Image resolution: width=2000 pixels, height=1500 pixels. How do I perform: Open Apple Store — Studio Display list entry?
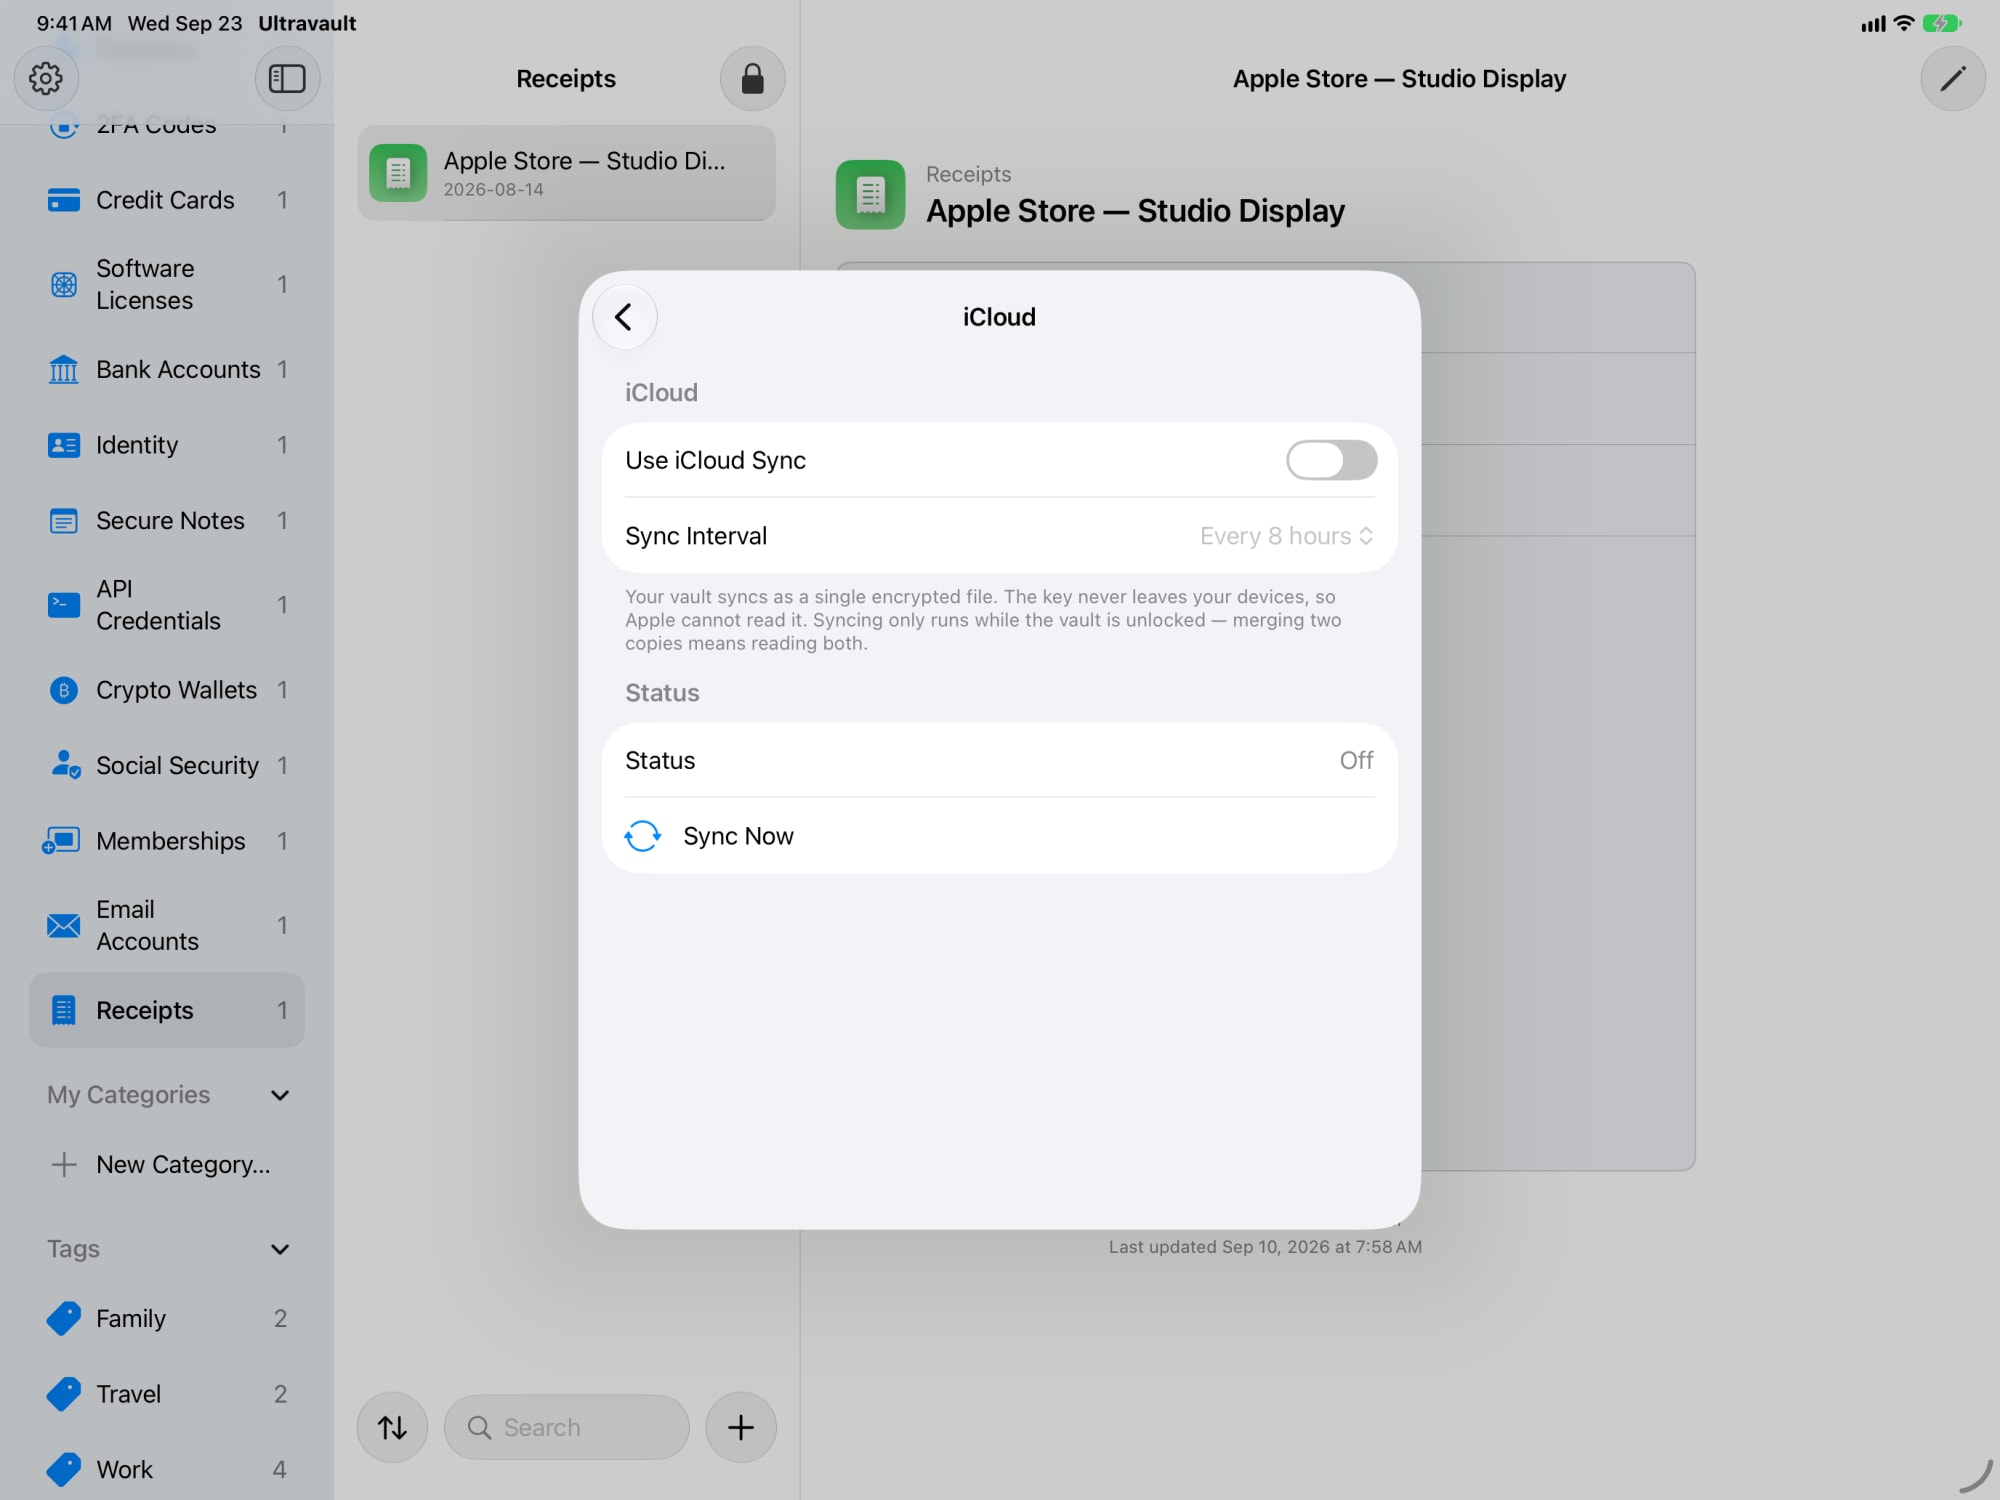coord(567,173)
